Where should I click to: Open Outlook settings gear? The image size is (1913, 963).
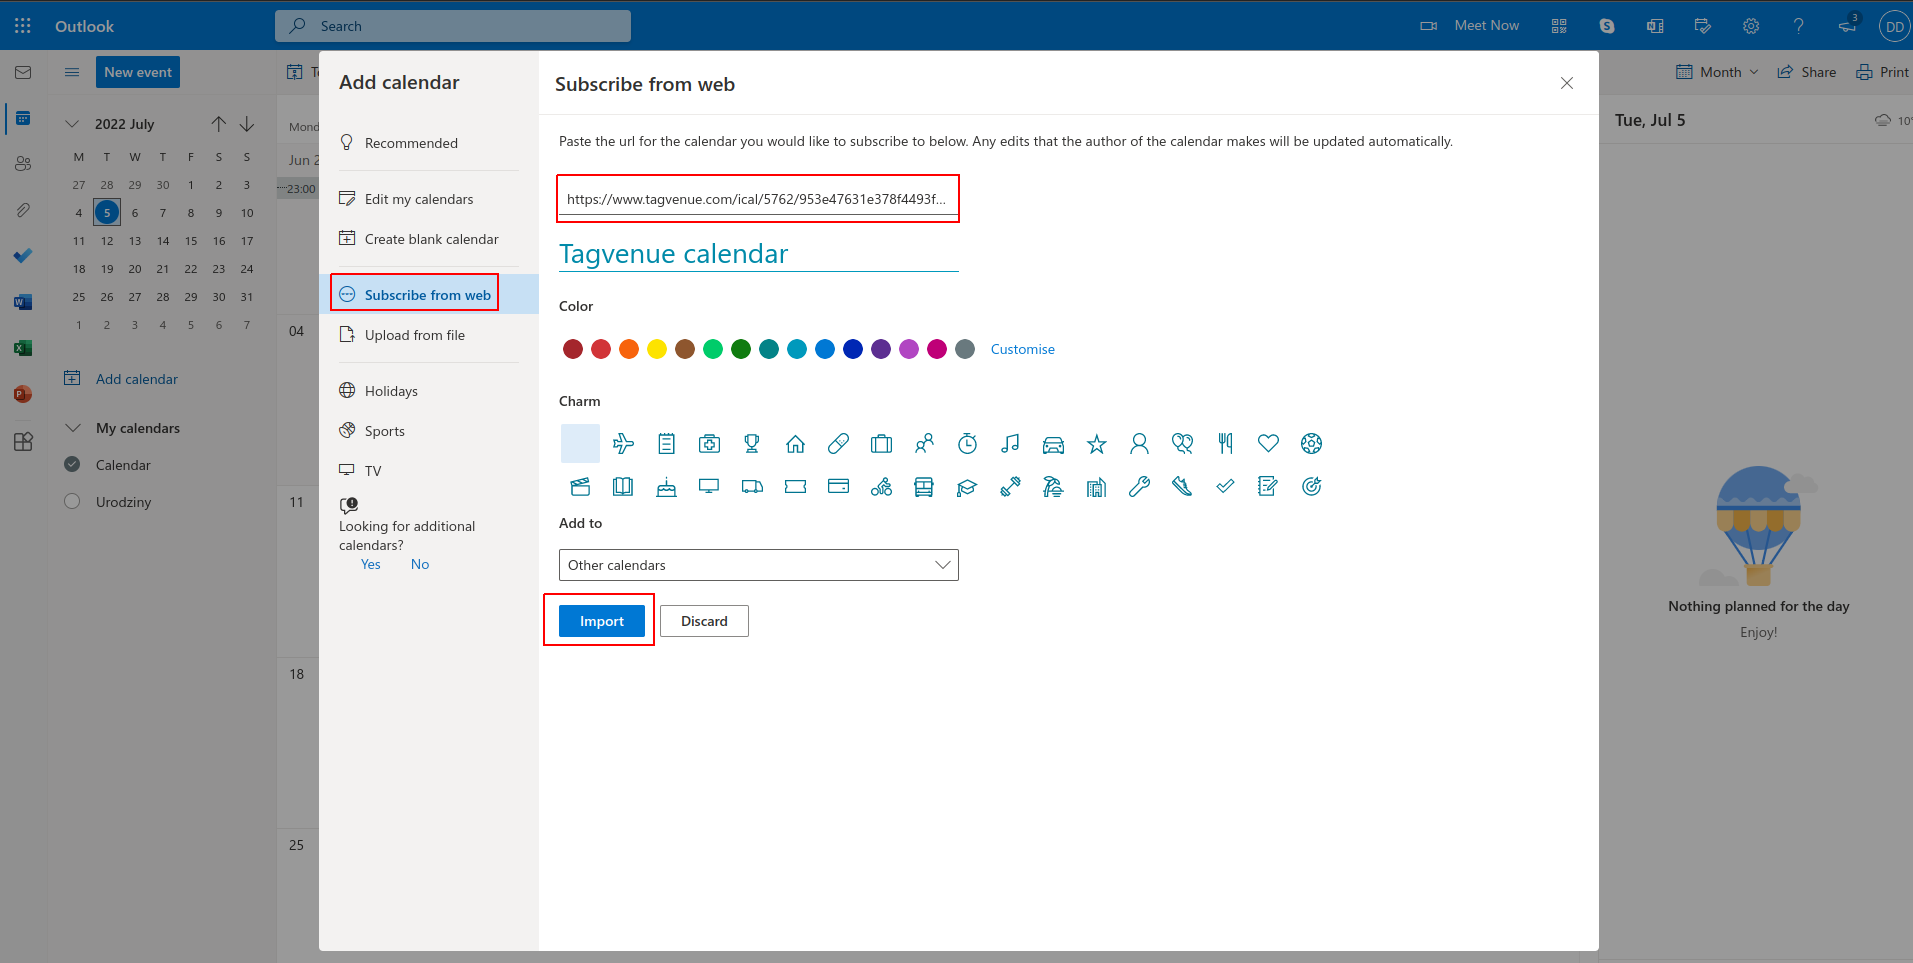(x=1751, y=26)
